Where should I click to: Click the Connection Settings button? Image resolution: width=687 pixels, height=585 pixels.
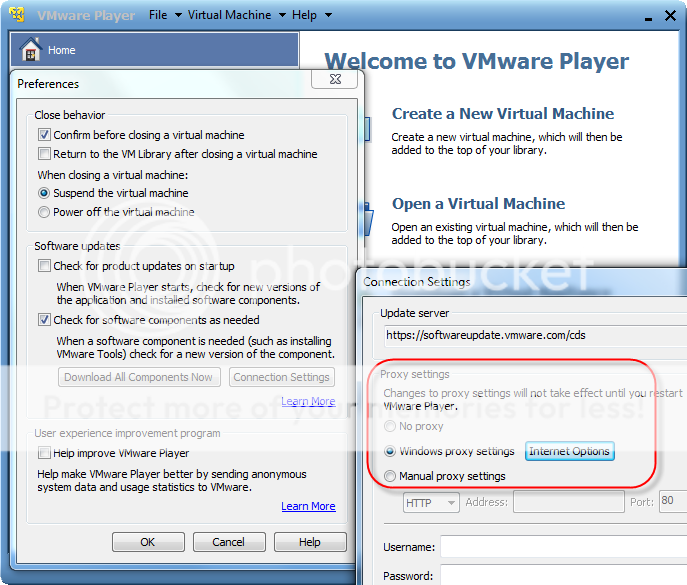click(281, 377)
